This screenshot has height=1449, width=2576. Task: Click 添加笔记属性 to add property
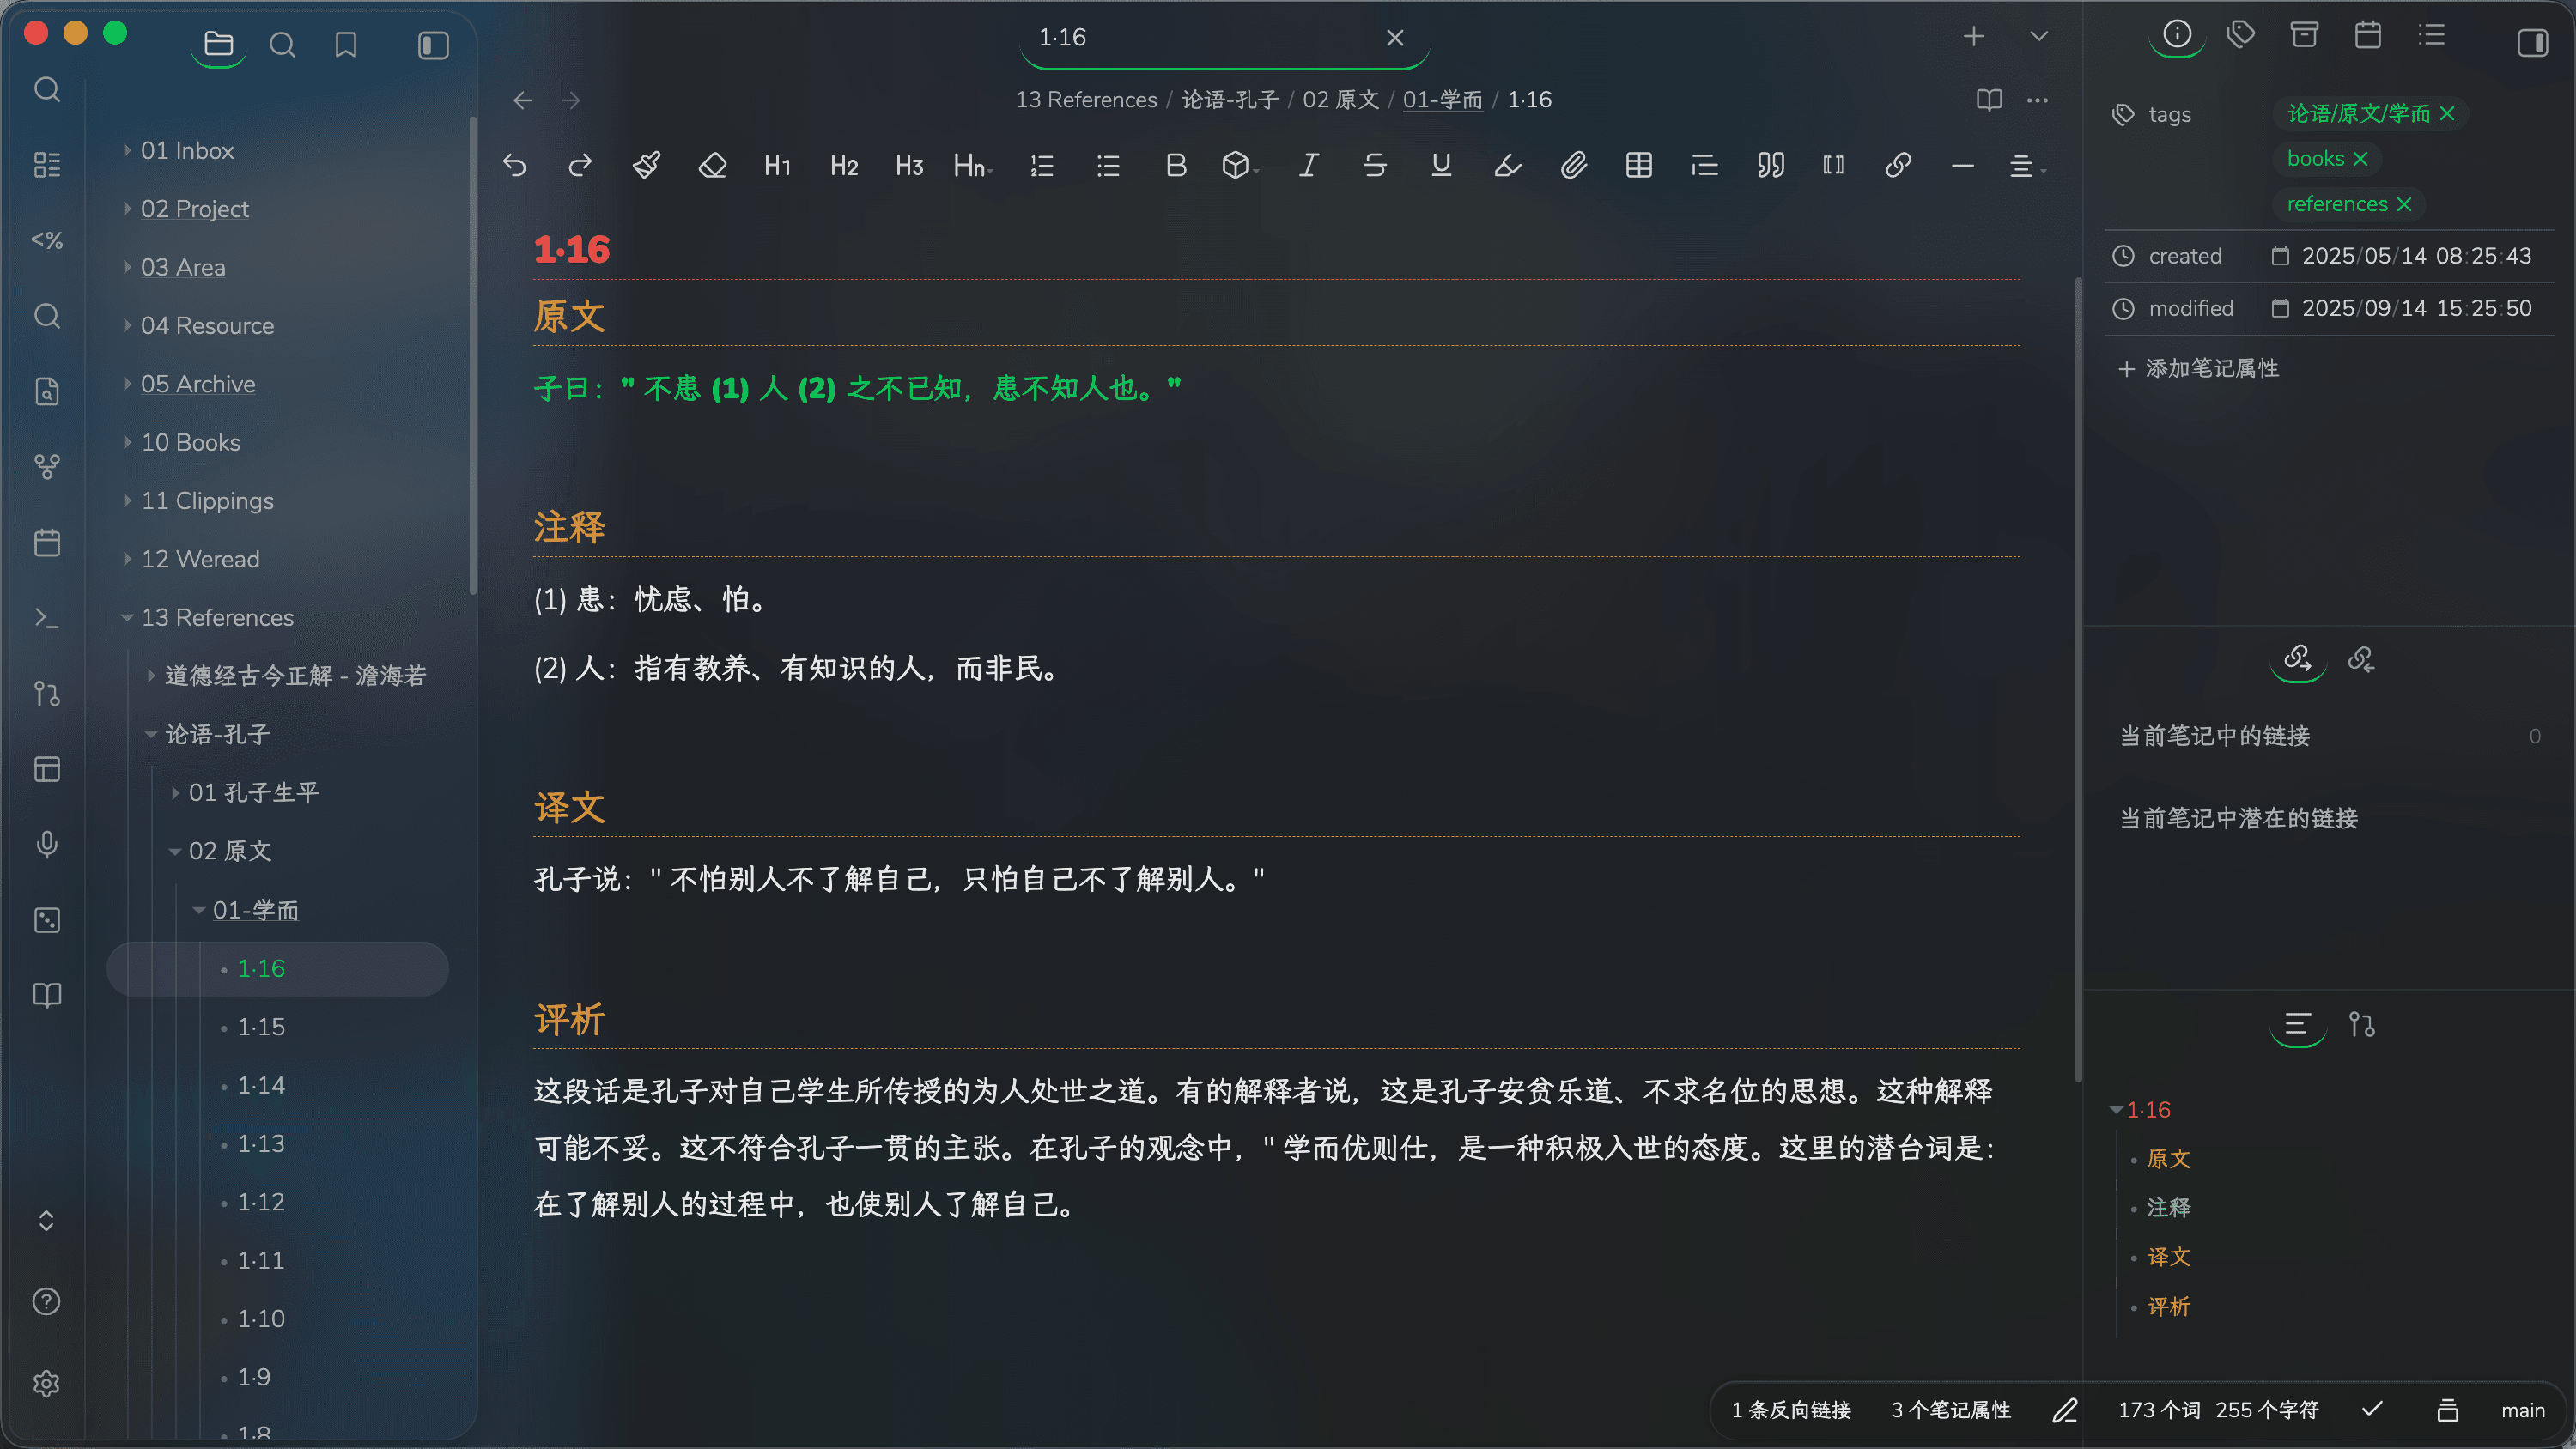click(x=2198, y=368)
